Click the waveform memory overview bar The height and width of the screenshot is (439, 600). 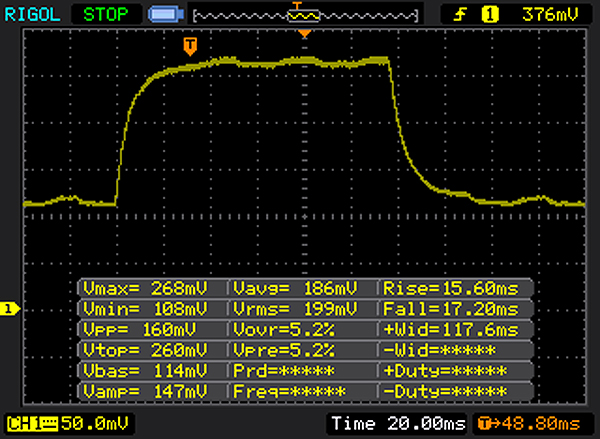point(305,16)
